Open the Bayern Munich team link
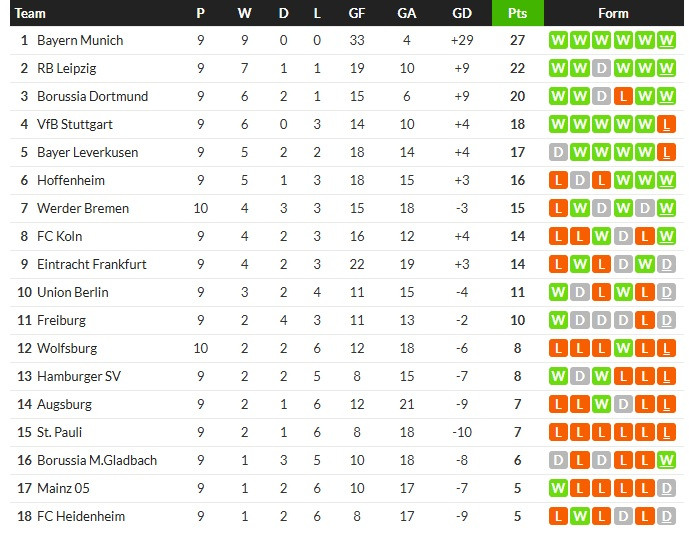Image resolution: width=689 pixels, height=540 pixels. [x=80, y=41]
